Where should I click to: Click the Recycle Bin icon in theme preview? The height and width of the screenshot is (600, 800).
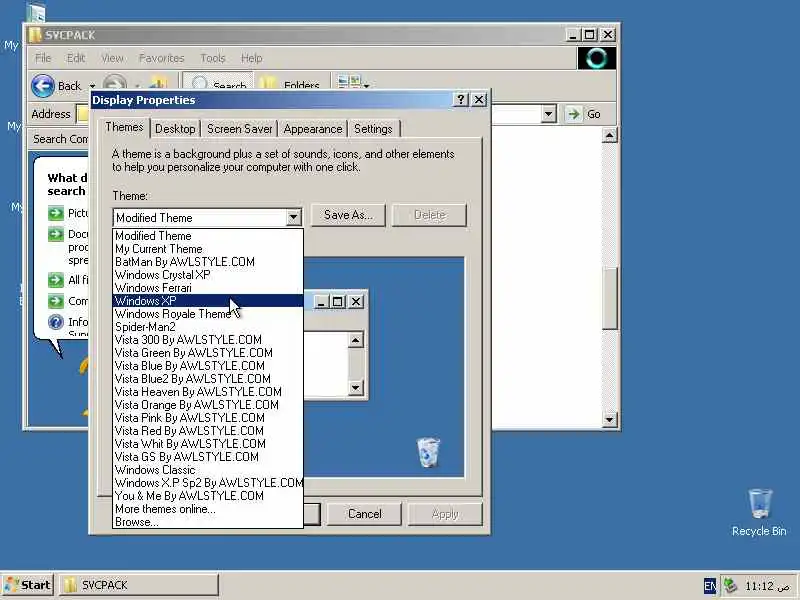click(428, 452)
